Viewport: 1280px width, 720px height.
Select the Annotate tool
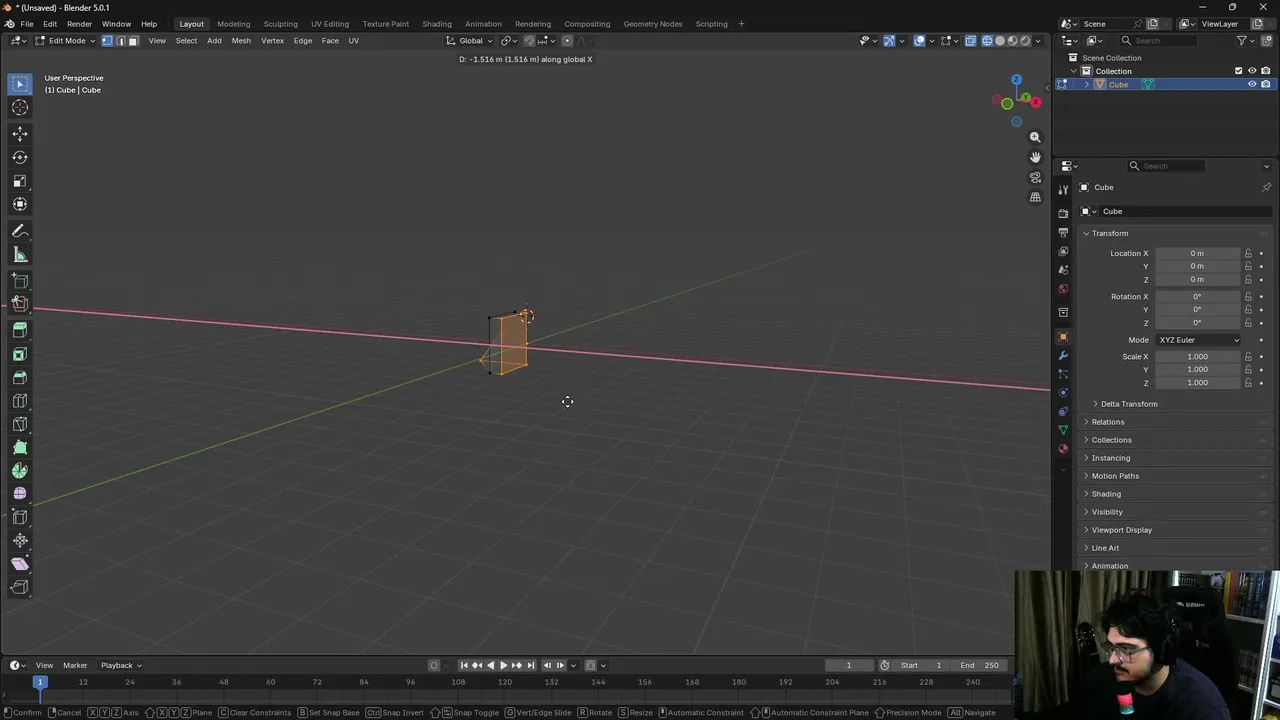coord(20,231)
